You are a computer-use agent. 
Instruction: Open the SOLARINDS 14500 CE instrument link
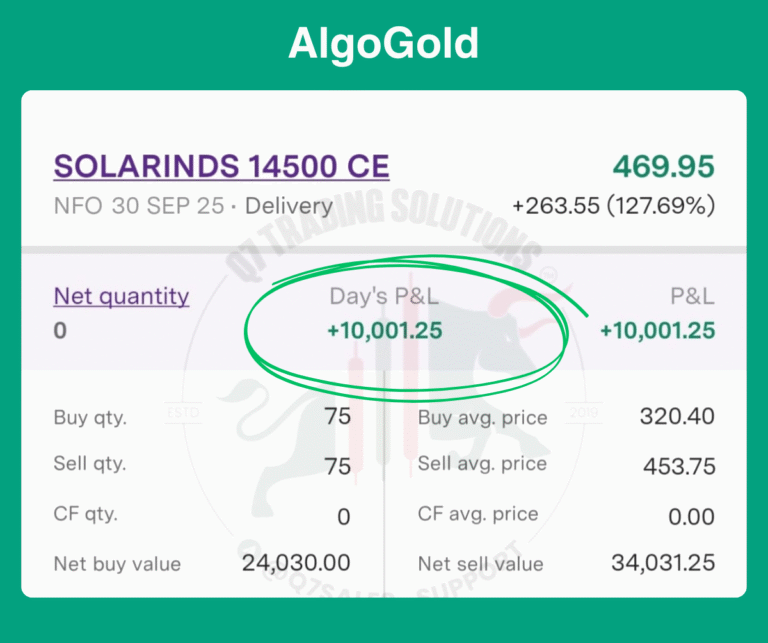tap(221, 166)
